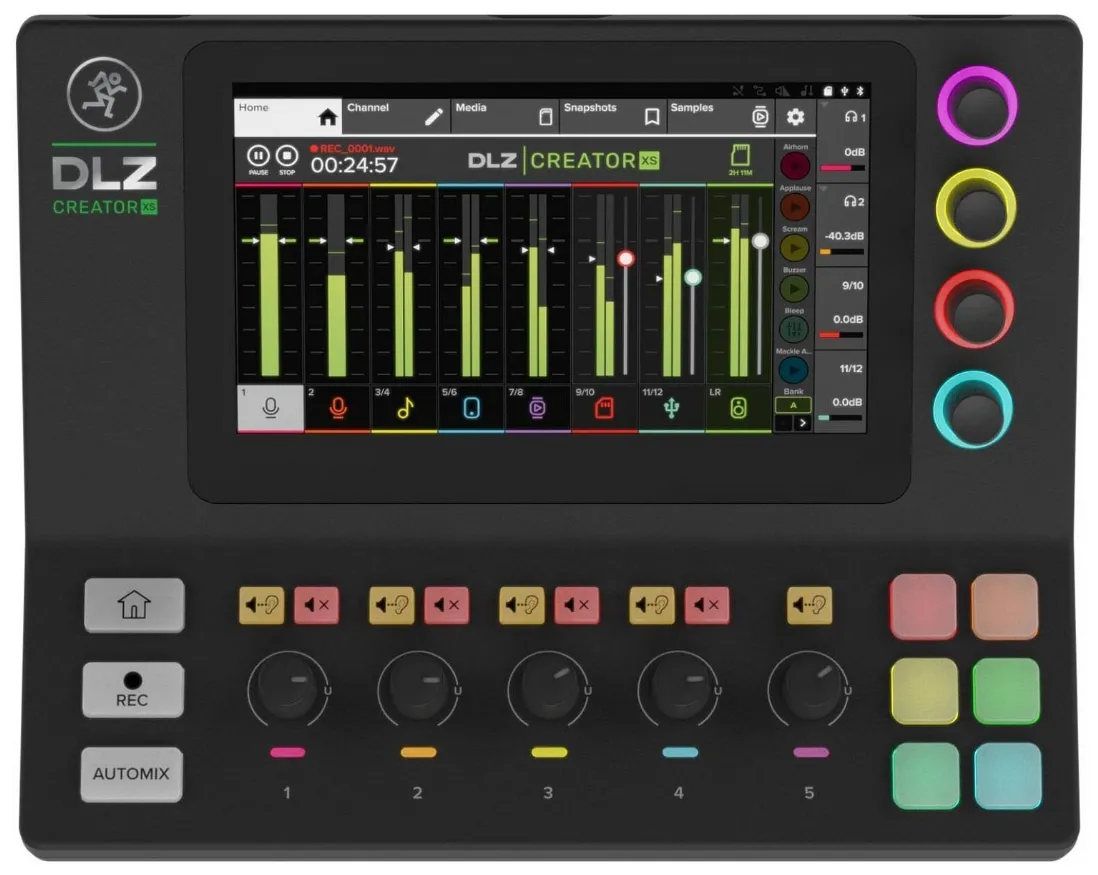Mute hardware channel 1
Image resolution: width=1098 pixels, height=875 pixels.
click(316, 605)
